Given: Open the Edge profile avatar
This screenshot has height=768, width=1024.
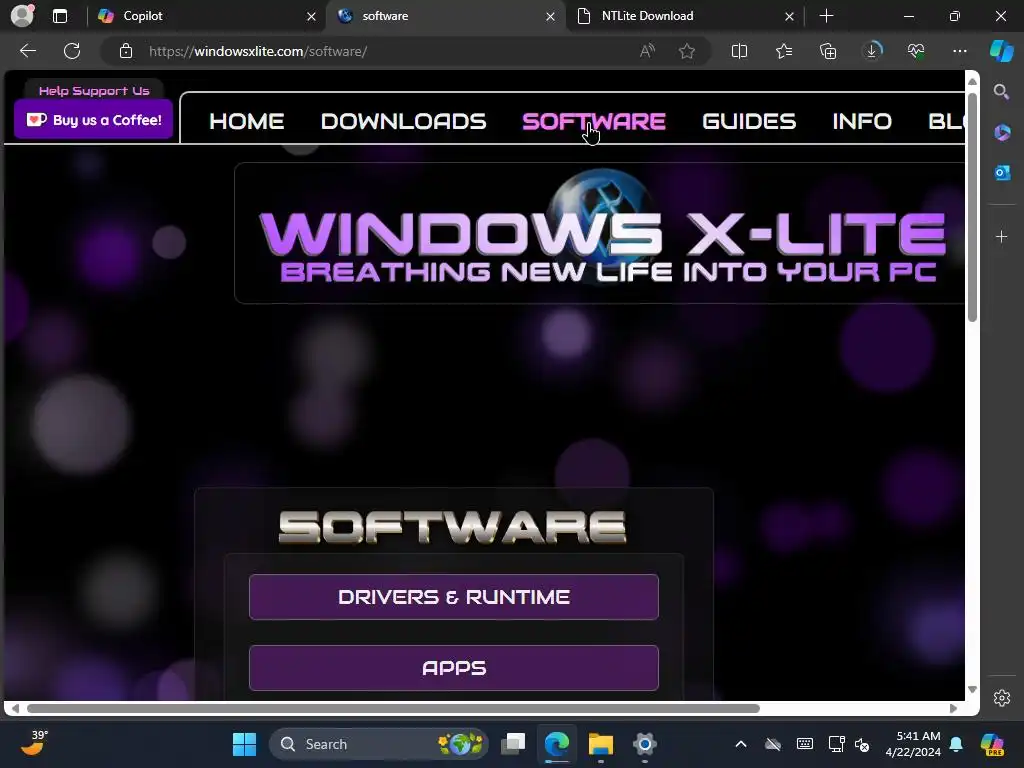Looking at the screenshot, I should coord(22,16).
